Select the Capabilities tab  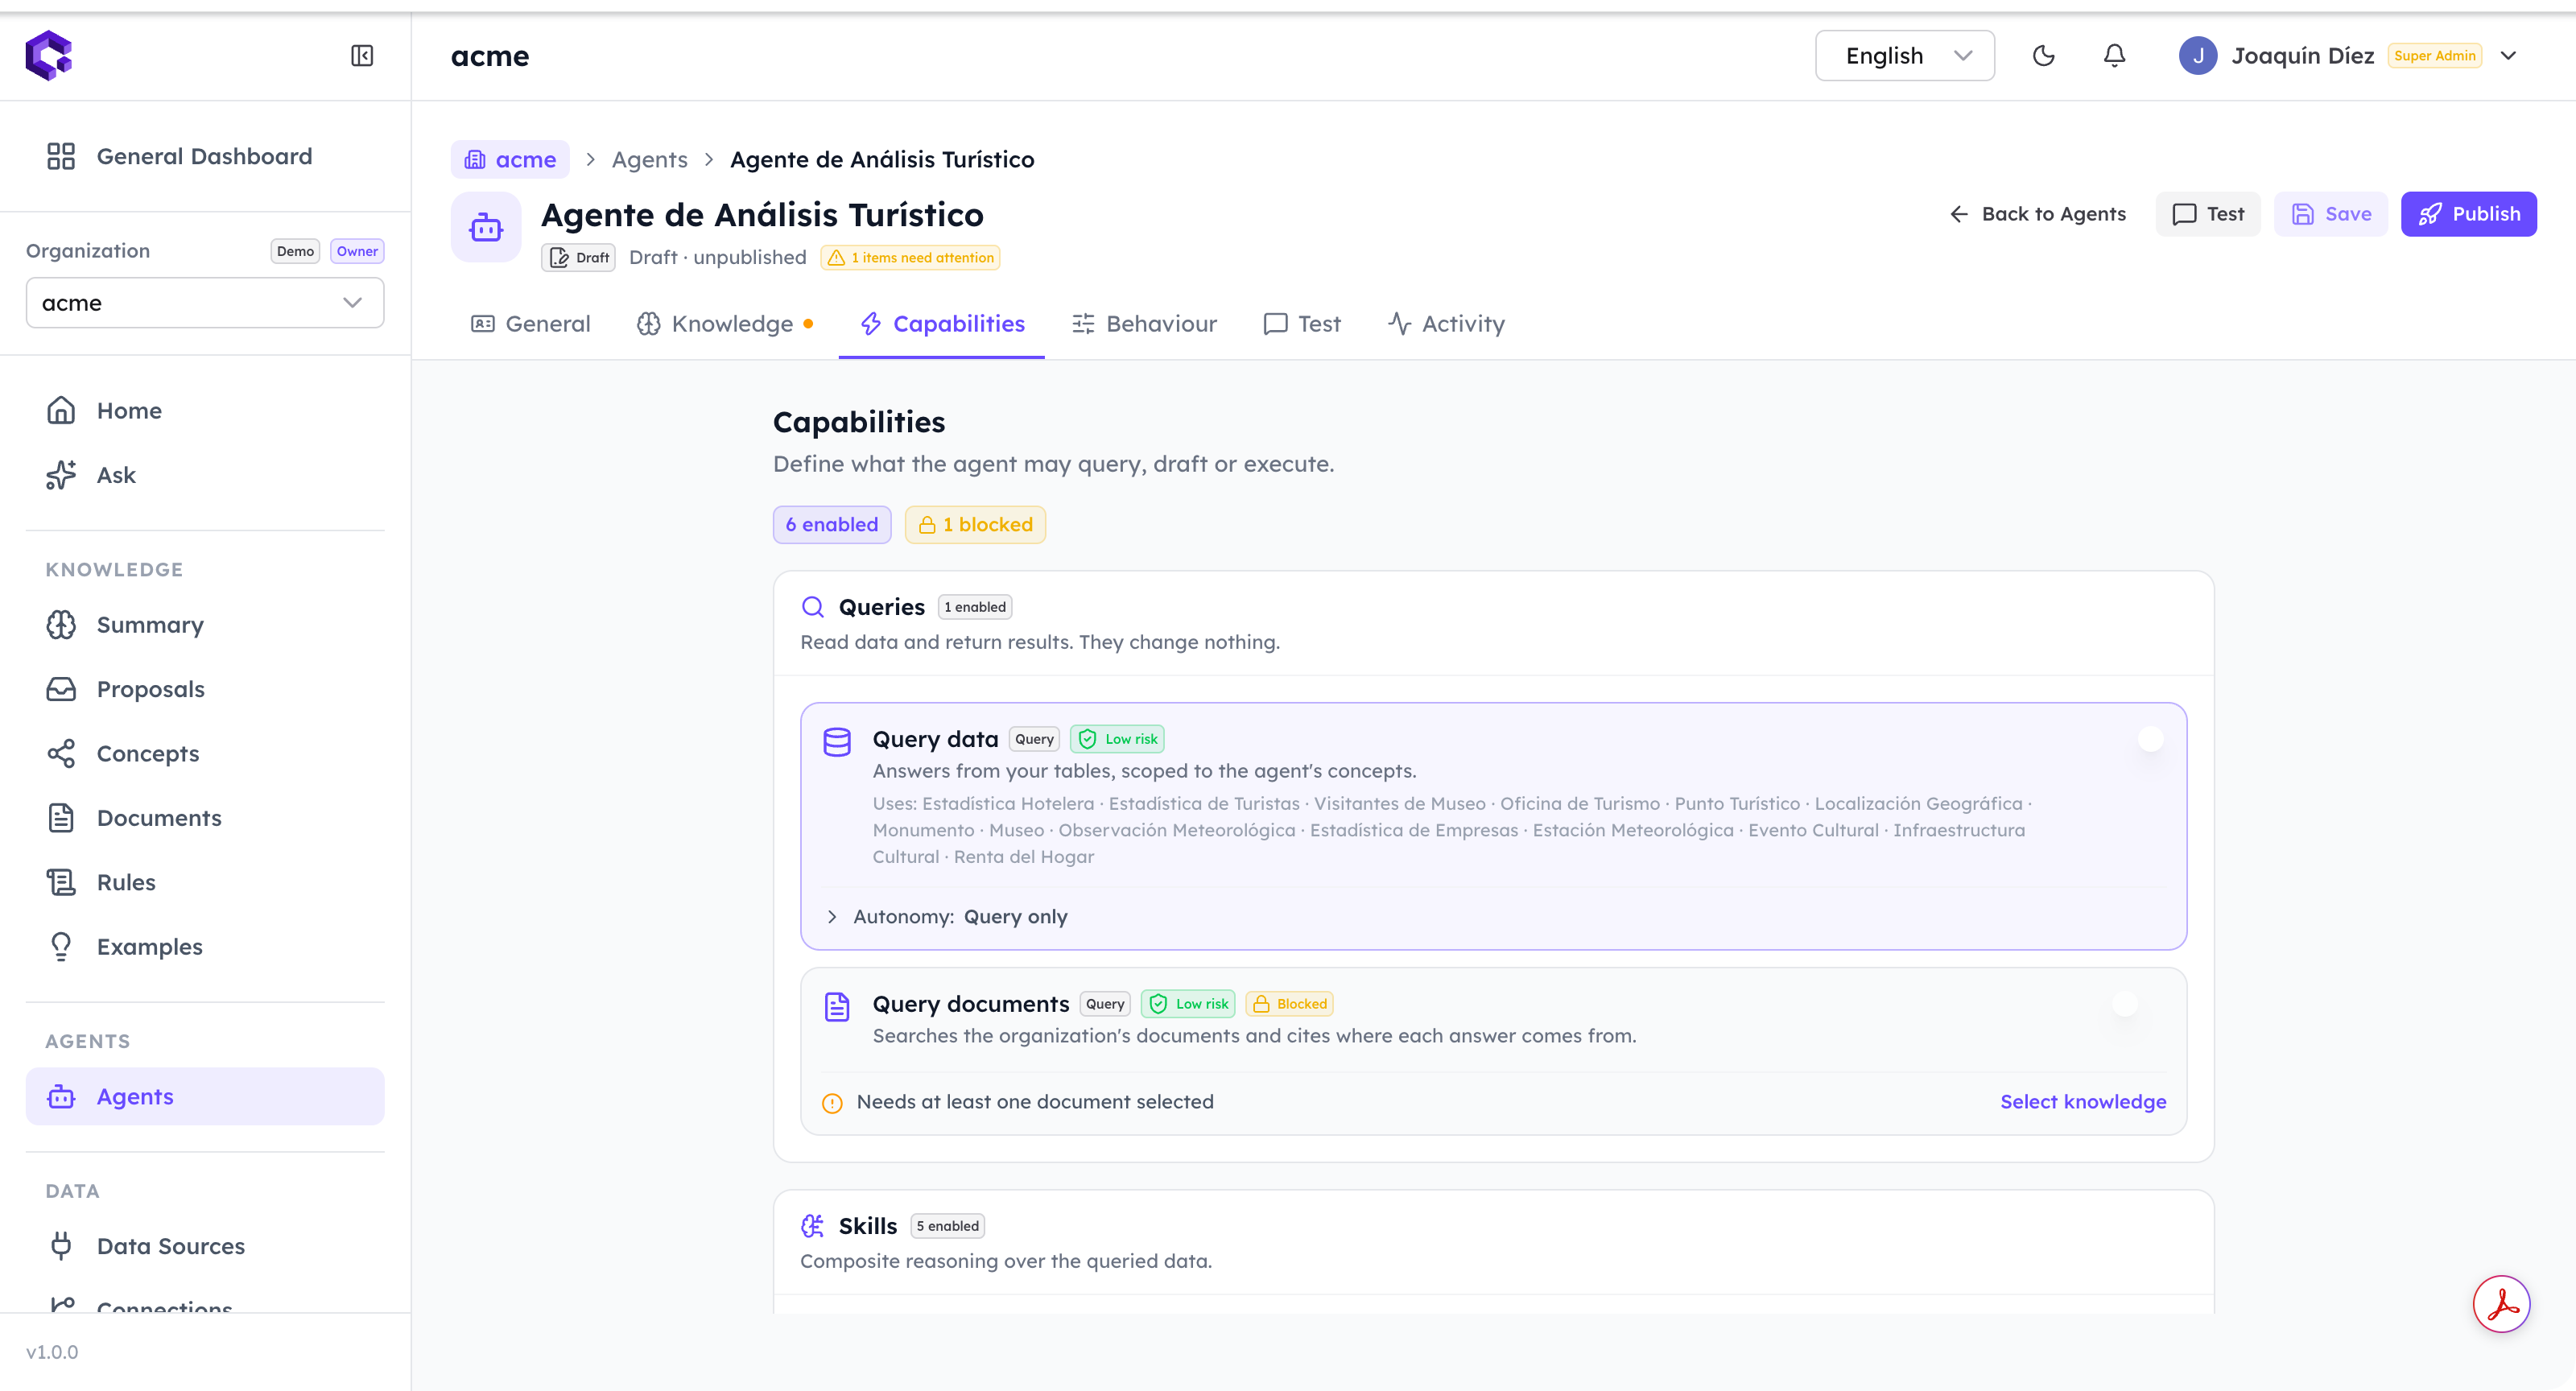942,324
